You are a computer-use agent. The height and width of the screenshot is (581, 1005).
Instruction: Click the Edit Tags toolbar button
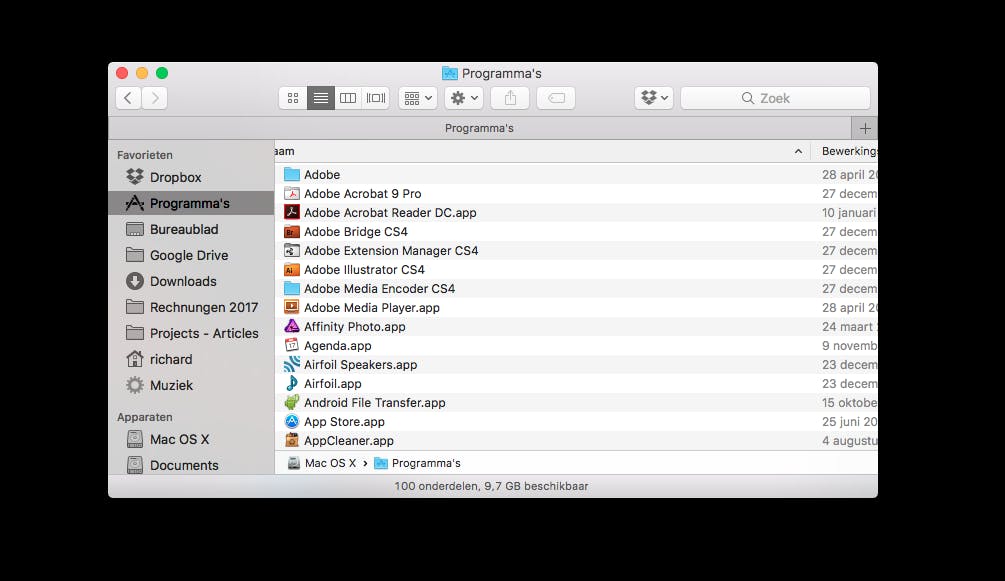click(556, 98)
